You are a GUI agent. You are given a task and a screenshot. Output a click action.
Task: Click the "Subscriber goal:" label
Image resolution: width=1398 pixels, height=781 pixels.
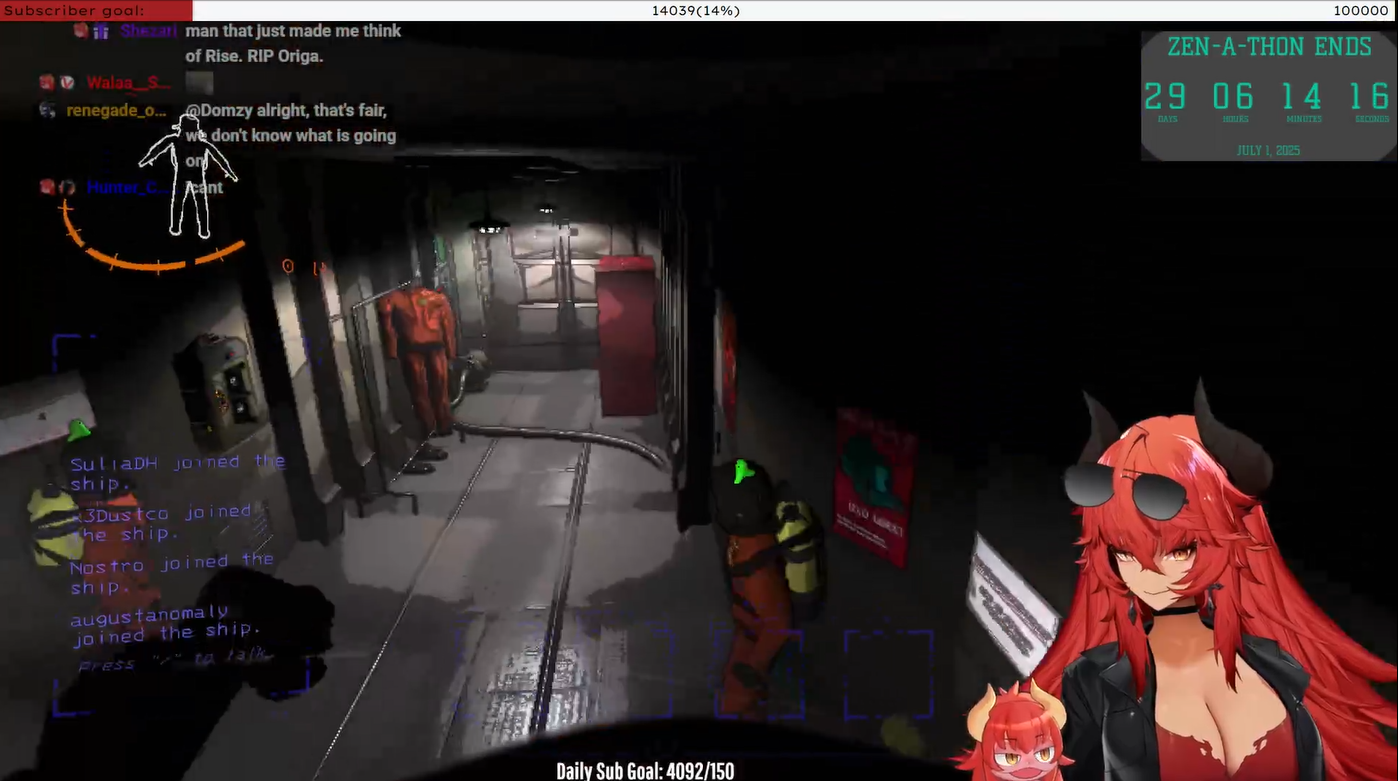coord(73,10)
